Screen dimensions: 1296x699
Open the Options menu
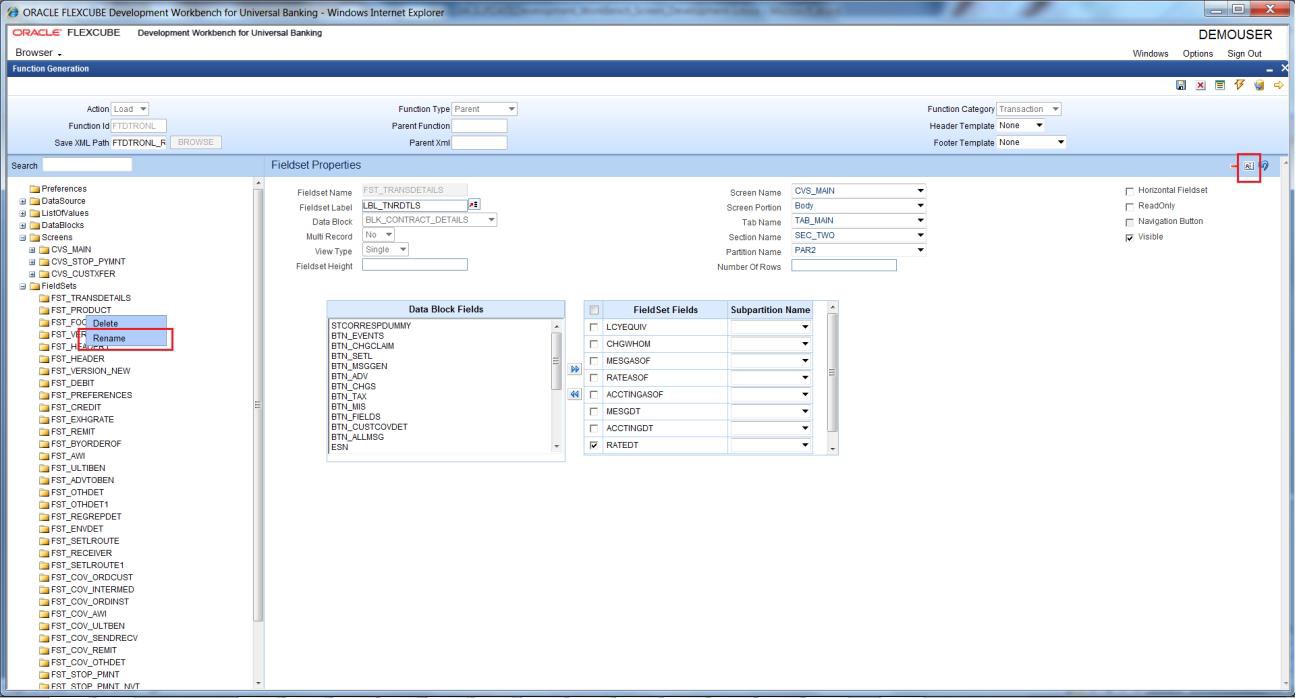1197,53
